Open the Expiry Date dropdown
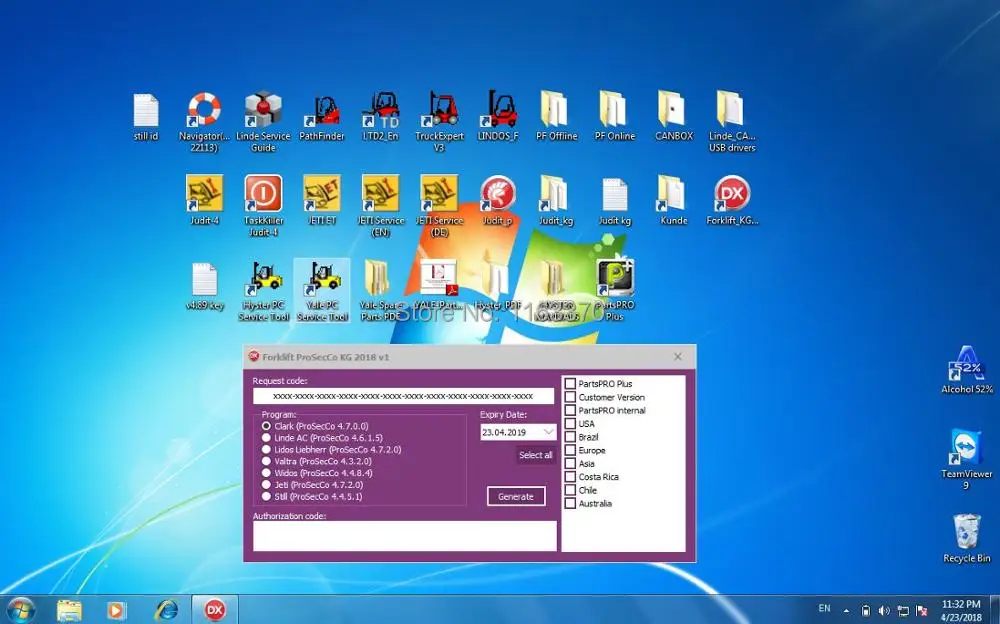This screenshot has width=1000, height=624. 548,432
